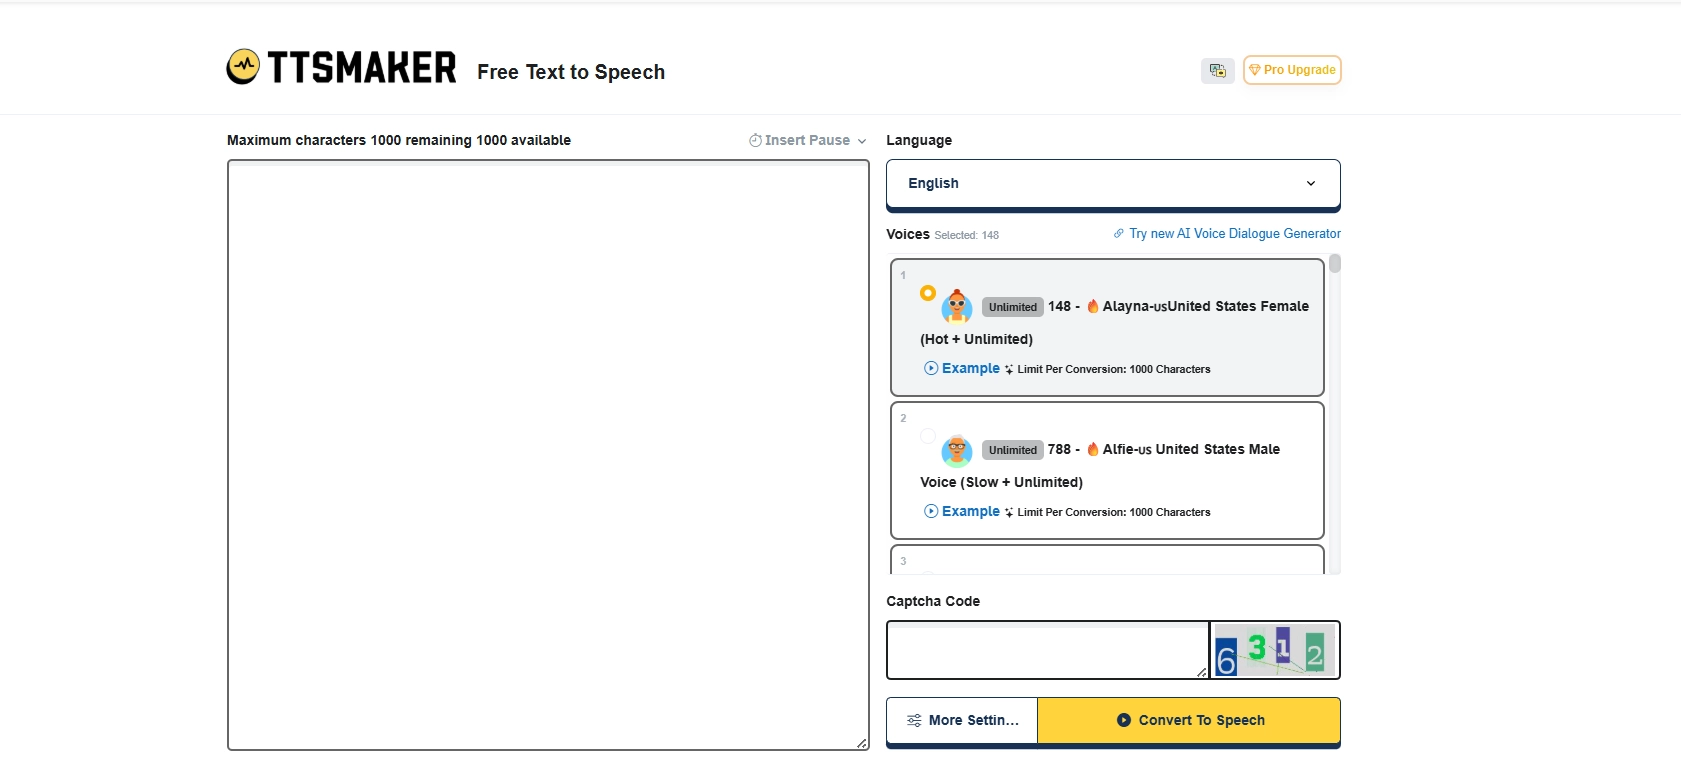Open More Settings panel
The width and height of the screenshot is (1681, 763).
(962, 720)
